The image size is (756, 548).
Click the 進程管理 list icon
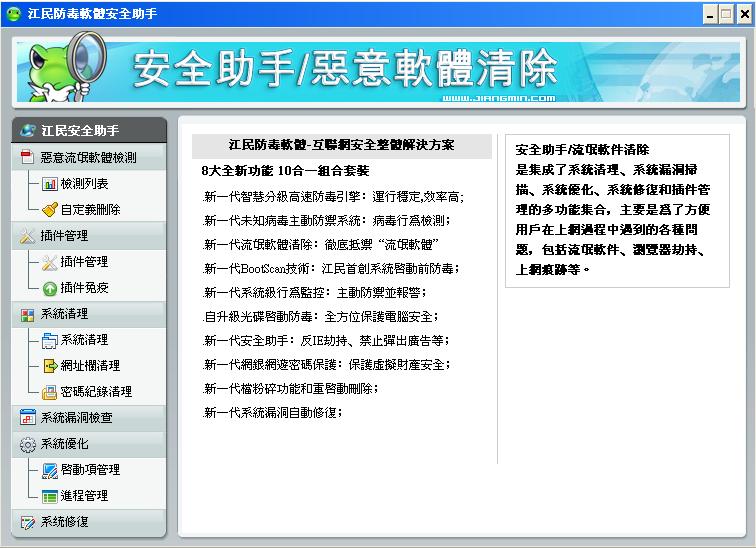pyautogui.click(x=49, y=496)
